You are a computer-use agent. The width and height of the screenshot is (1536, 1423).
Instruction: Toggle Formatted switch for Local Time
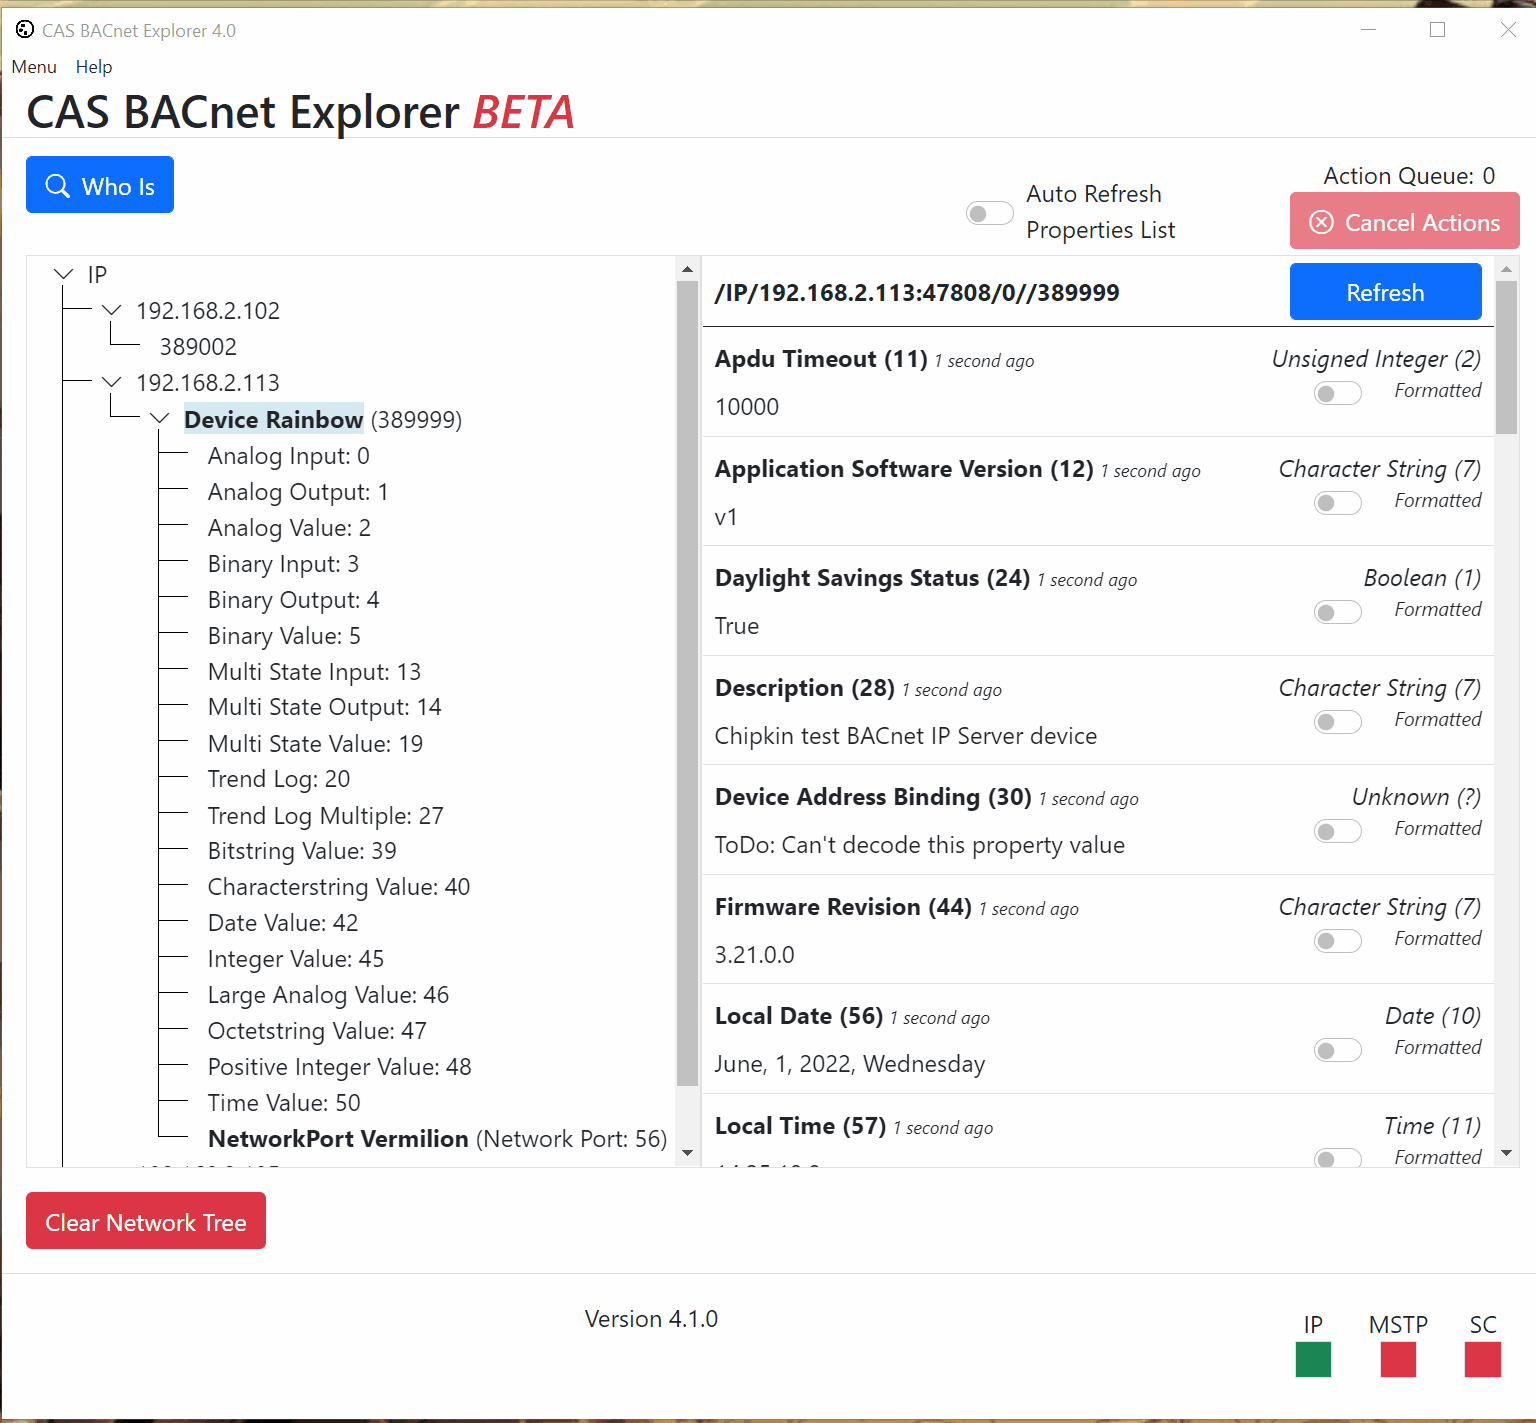pyautogui.click(x=1338, y=1157)
